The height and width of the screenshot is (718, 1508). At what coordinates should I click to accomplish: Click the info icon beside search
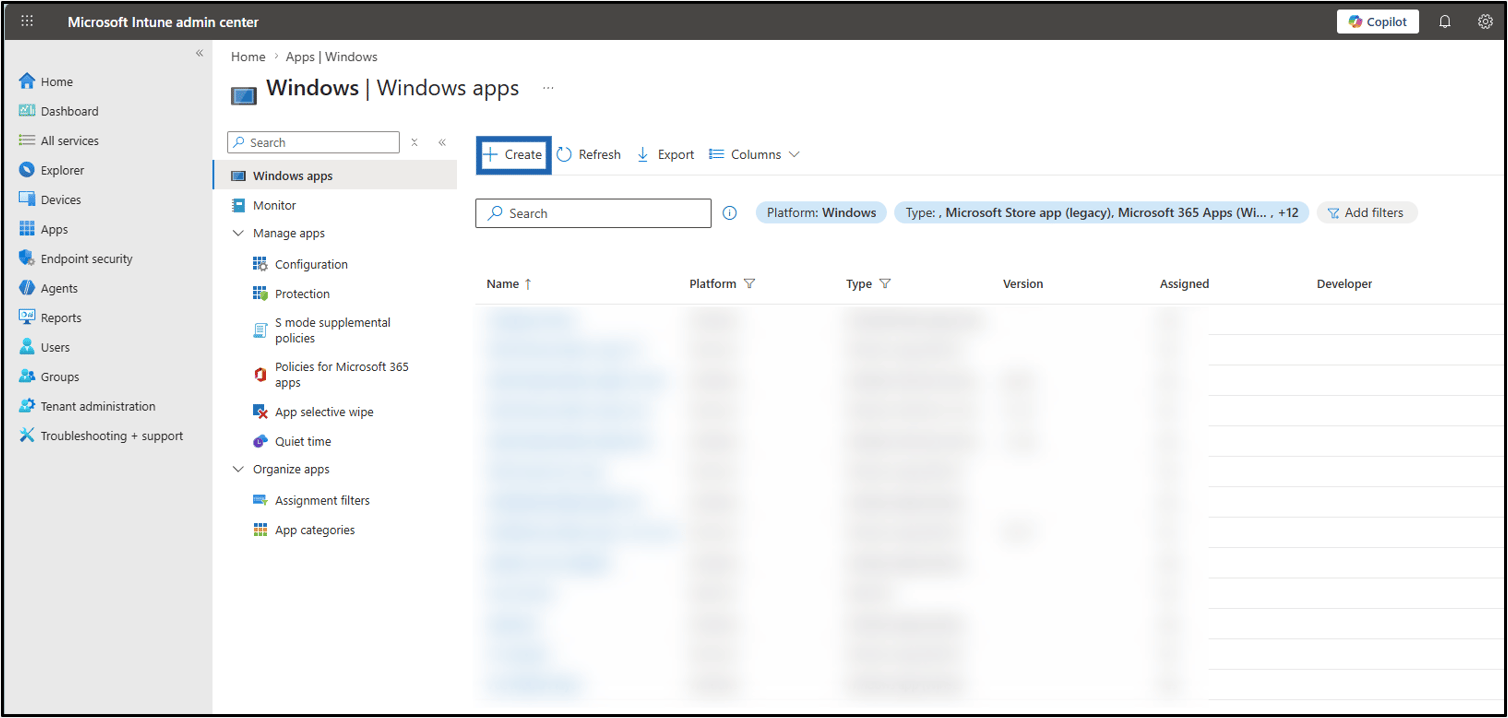click(x=730, y=213)
